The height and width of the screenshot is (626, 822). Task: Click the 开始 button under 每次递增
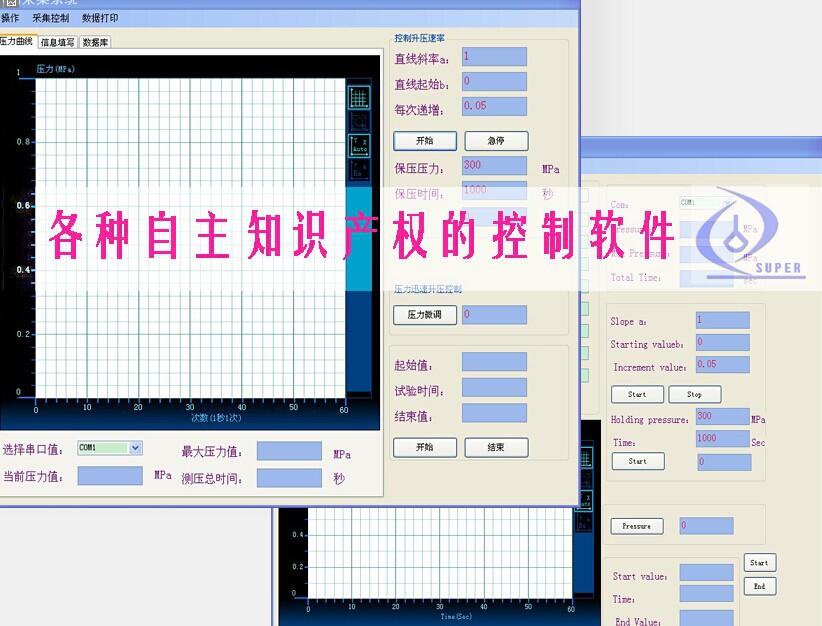click(424, 141)
